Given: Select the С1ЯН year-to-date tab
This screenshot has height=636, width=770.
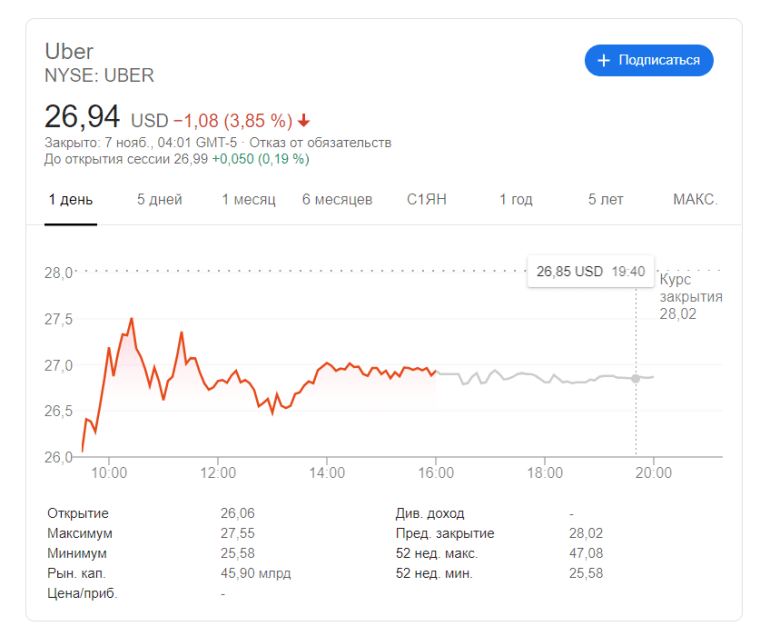Looking at the screenshot, I should click(x=427, y=200).
